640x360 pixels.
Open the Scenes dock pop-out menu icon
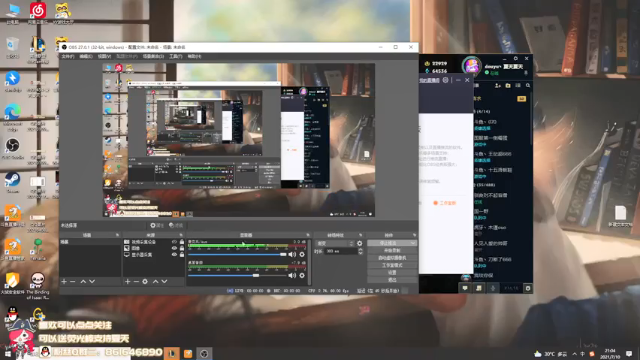tap(117, 235)
